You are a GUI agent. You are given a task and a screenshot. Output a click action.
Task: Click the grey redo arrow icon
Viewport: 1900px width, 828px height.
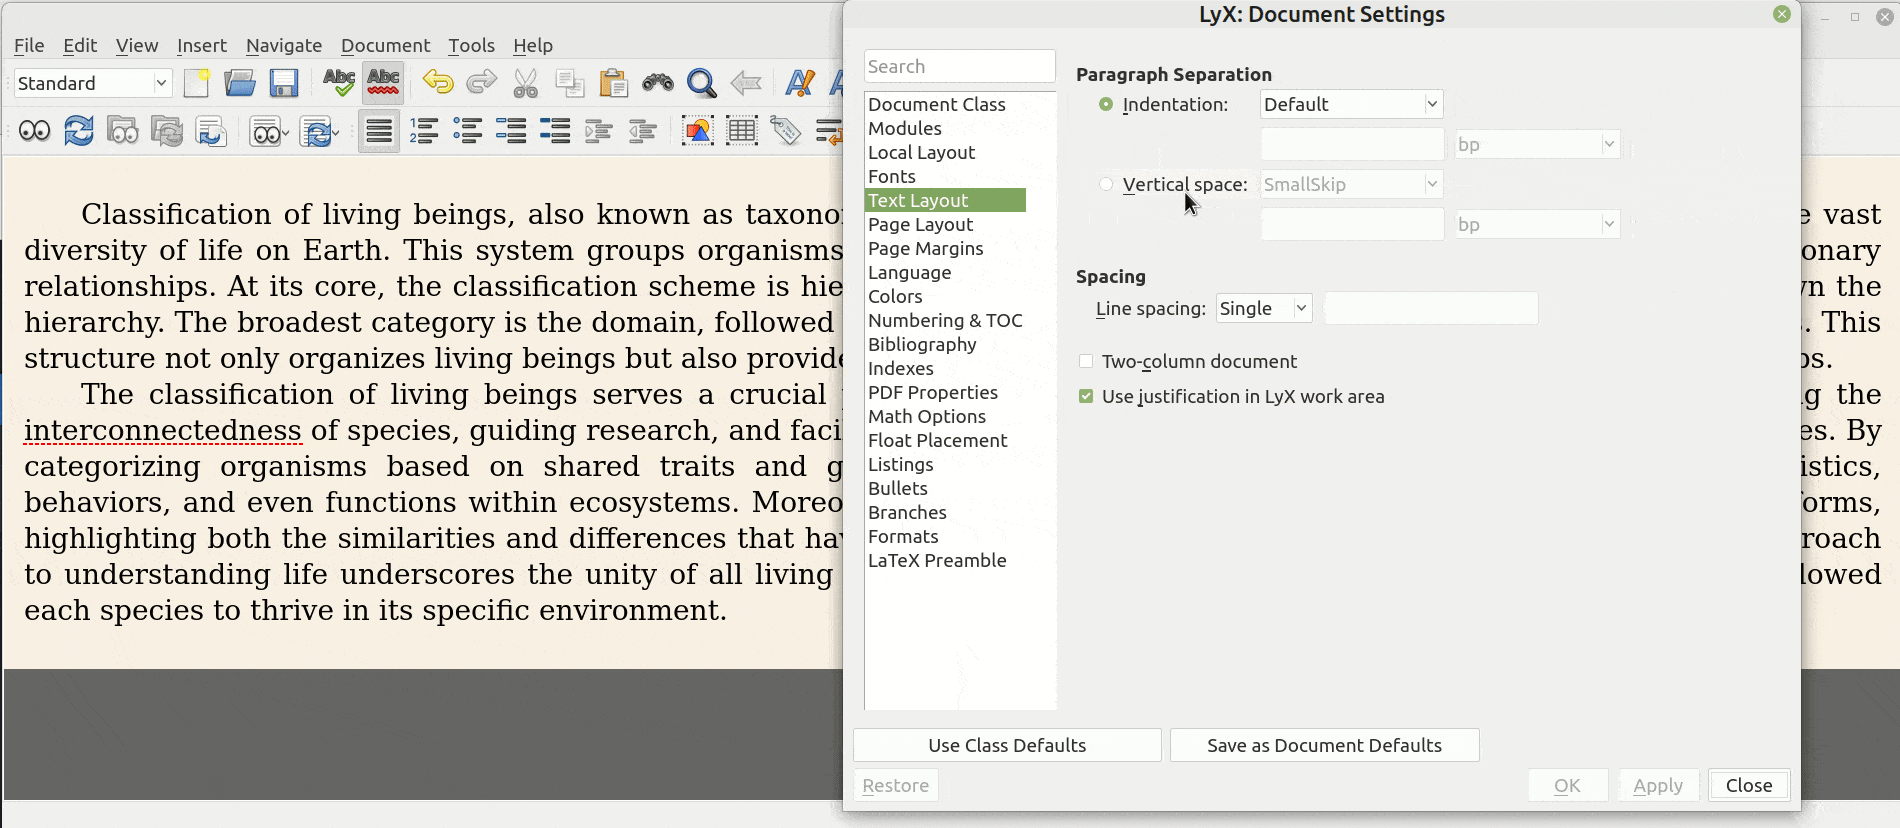[481, 83]
